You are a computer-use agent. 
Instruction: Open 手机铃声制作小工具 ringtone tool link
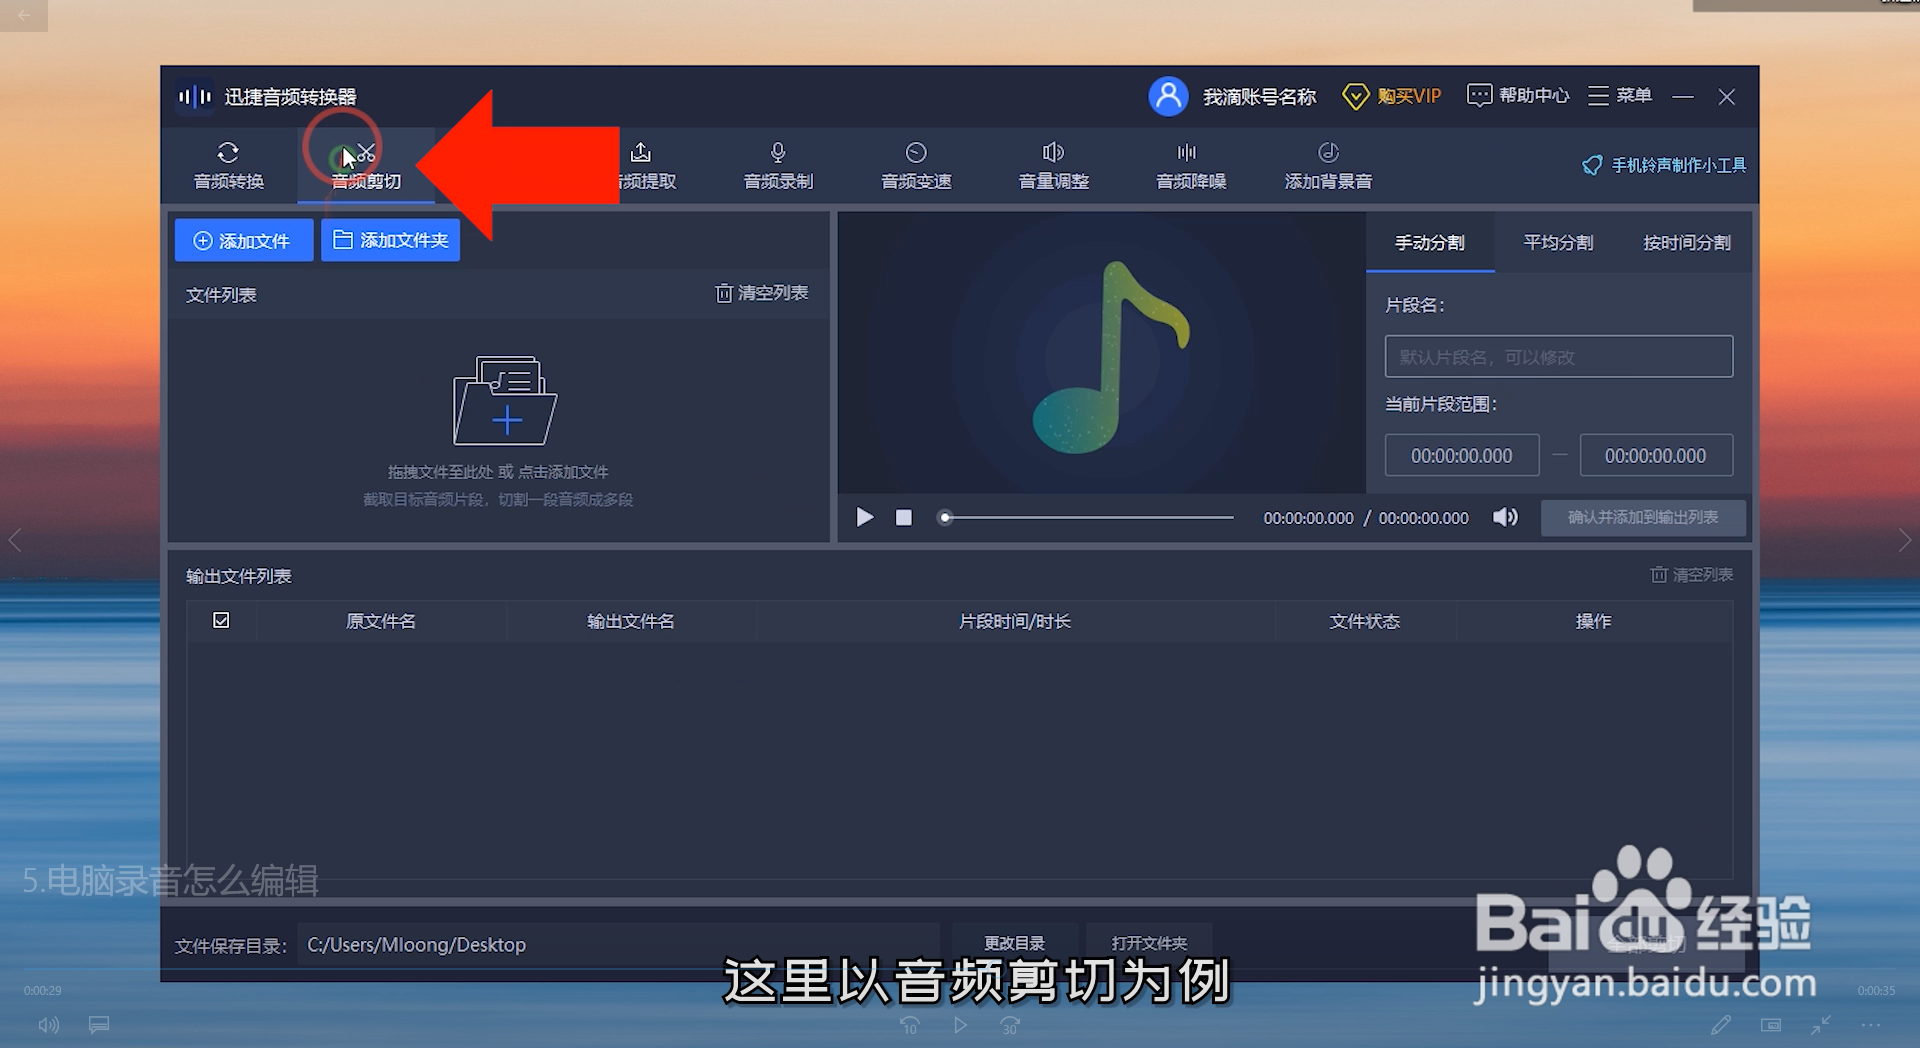(1664, 165)
